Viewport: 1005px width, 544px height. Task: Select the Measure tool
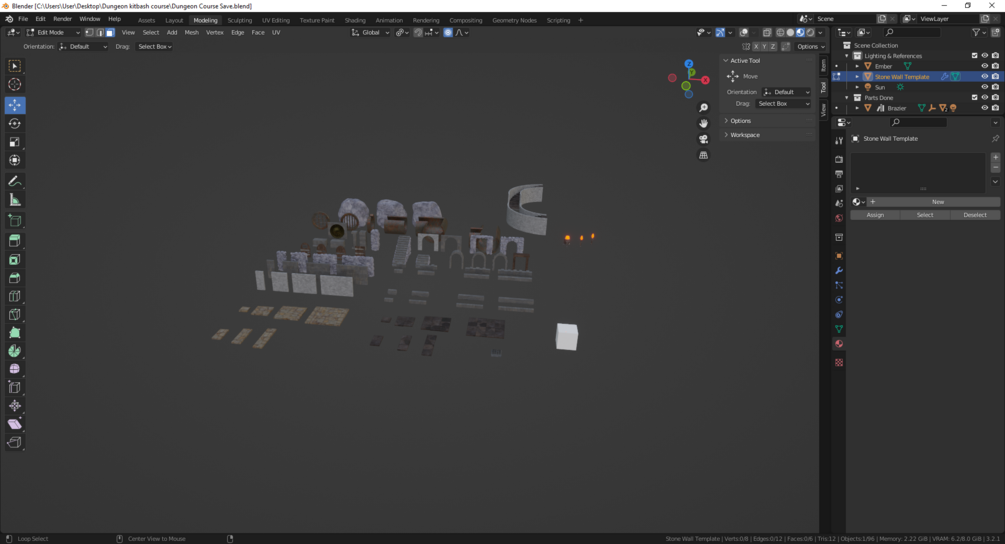coord(15,201)
